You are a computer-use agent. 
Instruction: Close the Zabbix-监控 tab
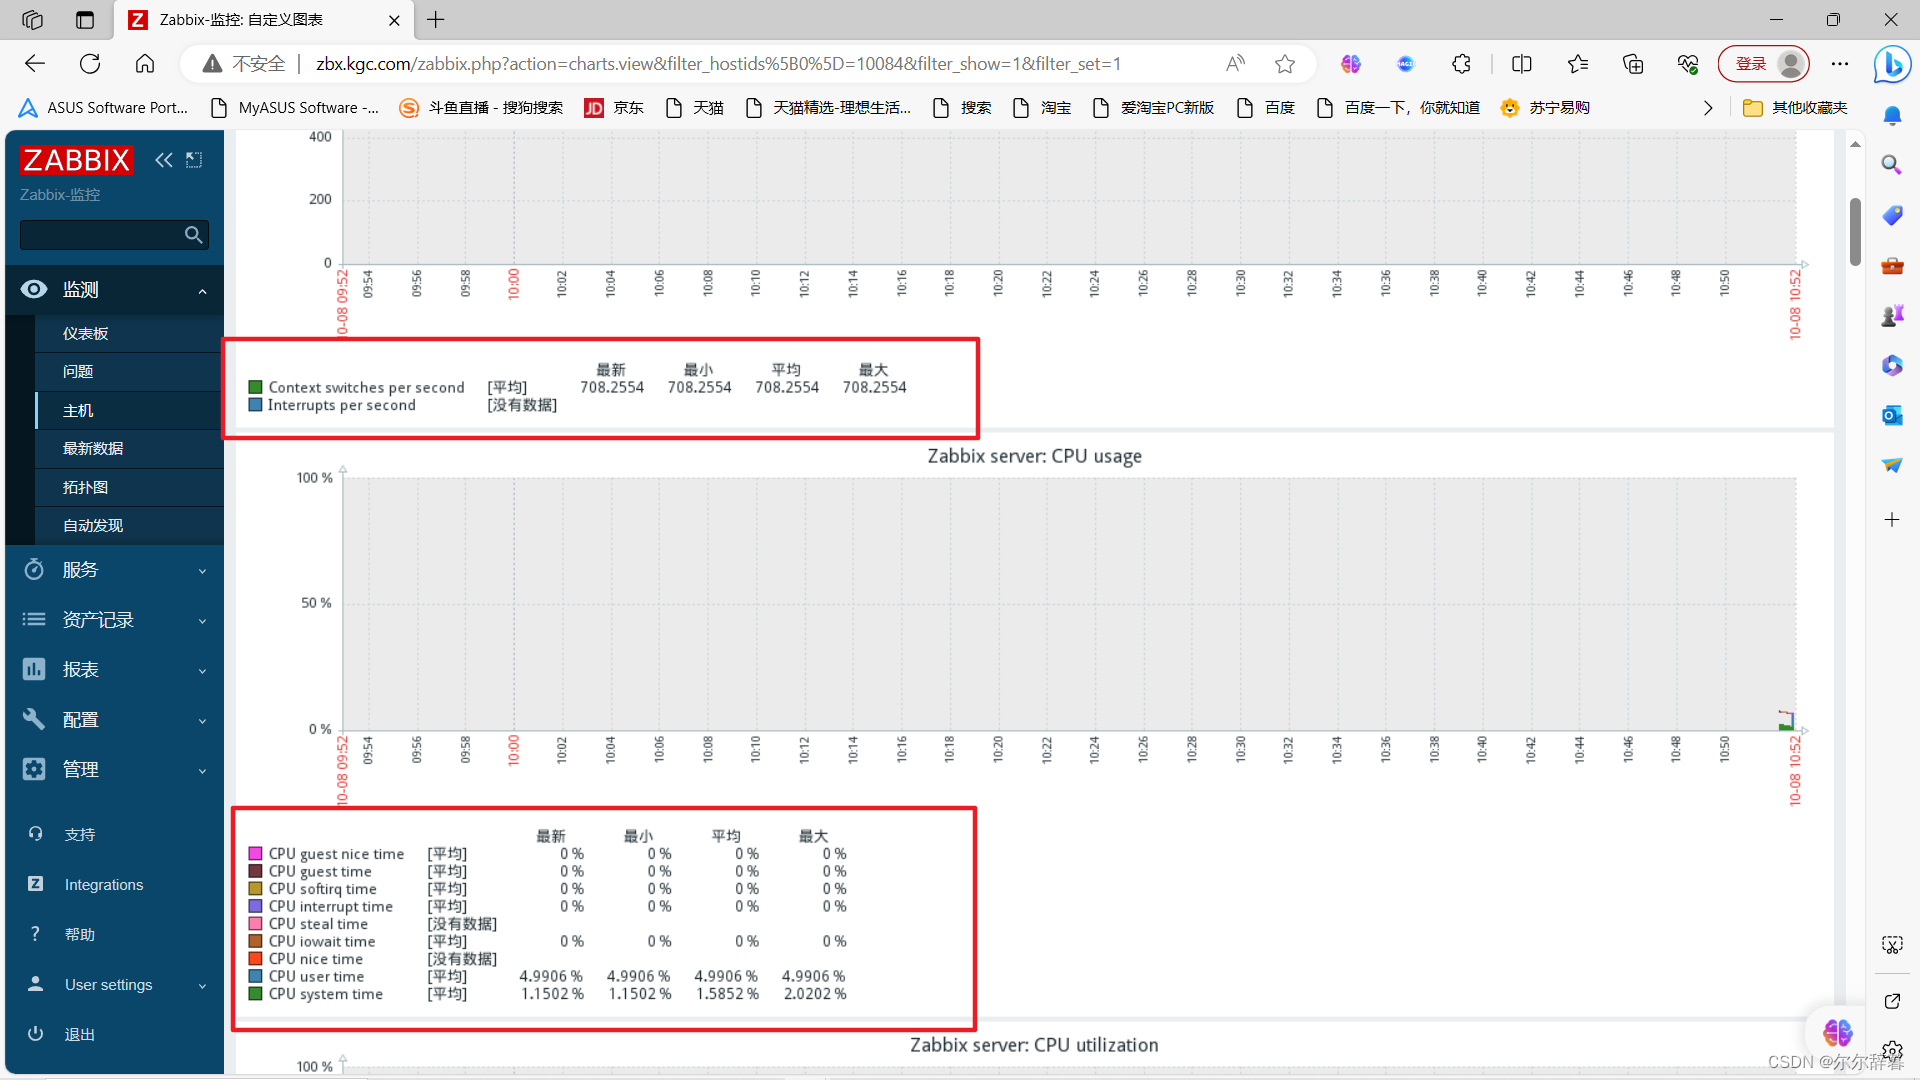click(394, 20)
